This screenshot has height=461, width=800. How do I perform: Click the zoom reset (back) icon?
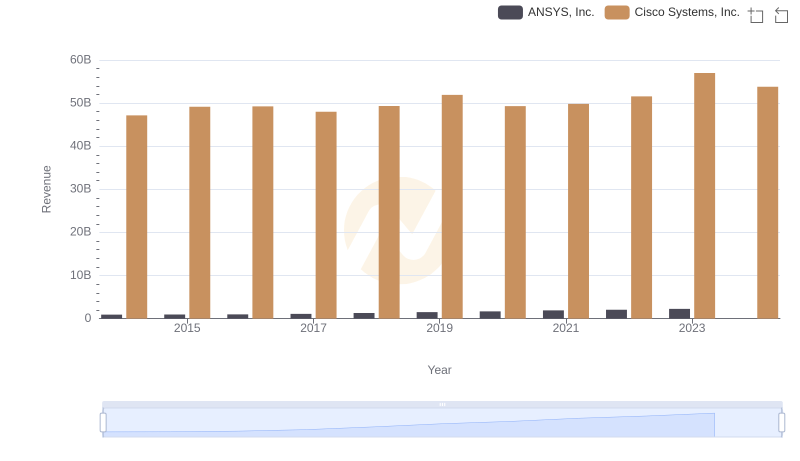(x=781, y=15)
